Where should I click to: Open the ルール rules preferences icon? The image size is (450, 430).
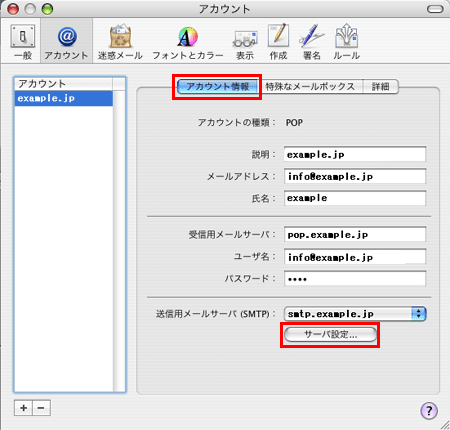tap(346, 41)
